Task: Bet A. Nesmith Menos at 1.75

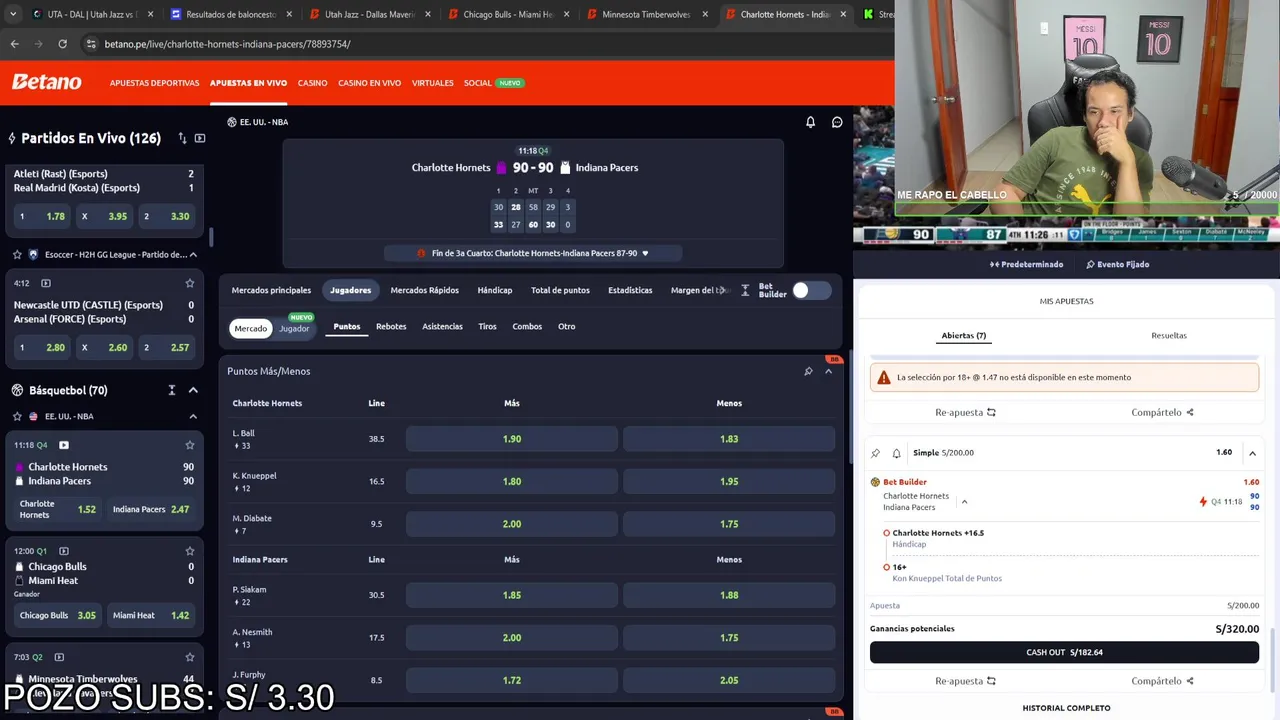Action: pyautogui.click(x=729, y=637)
